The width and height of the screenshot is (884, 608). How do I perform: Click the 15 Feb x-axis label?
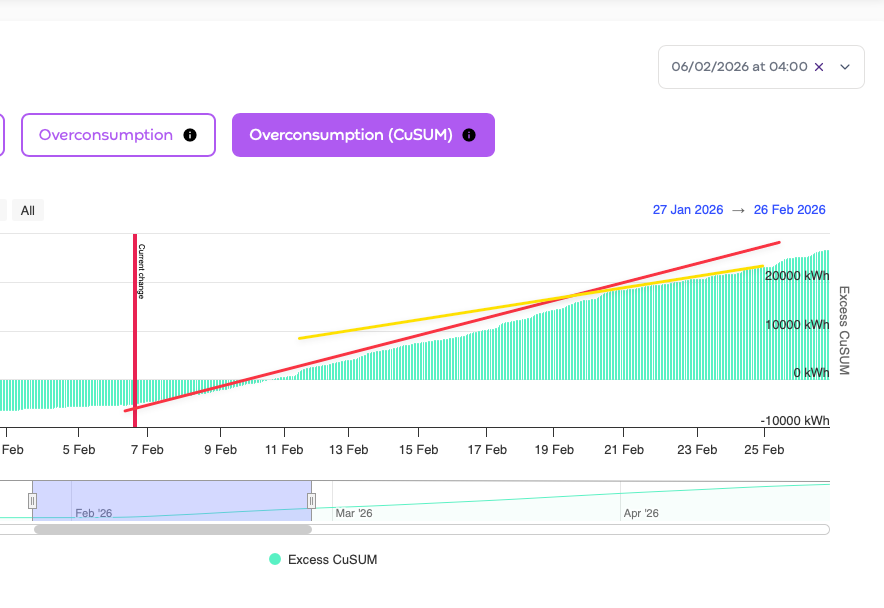coord(418,450)
